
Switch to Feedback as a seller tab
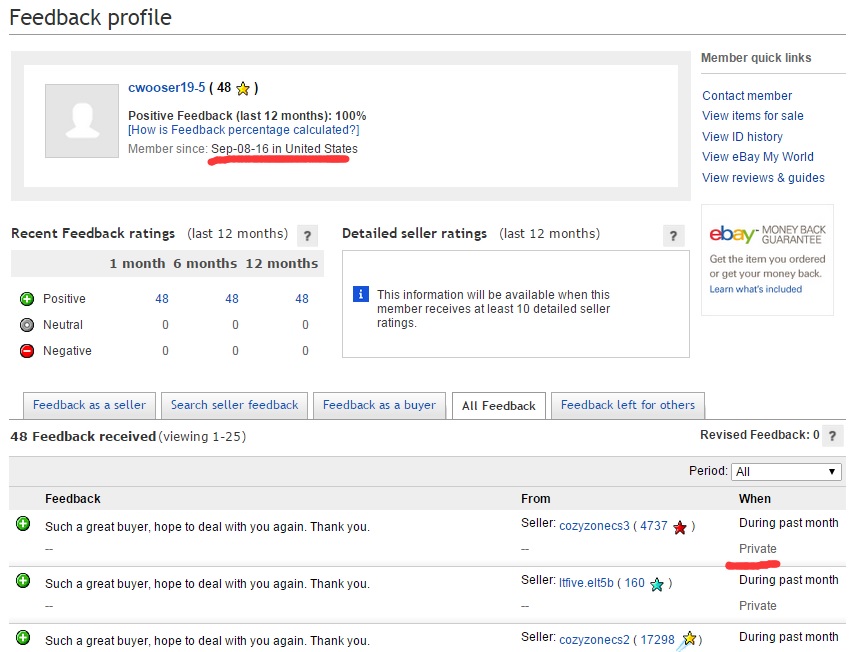point(89,405)
